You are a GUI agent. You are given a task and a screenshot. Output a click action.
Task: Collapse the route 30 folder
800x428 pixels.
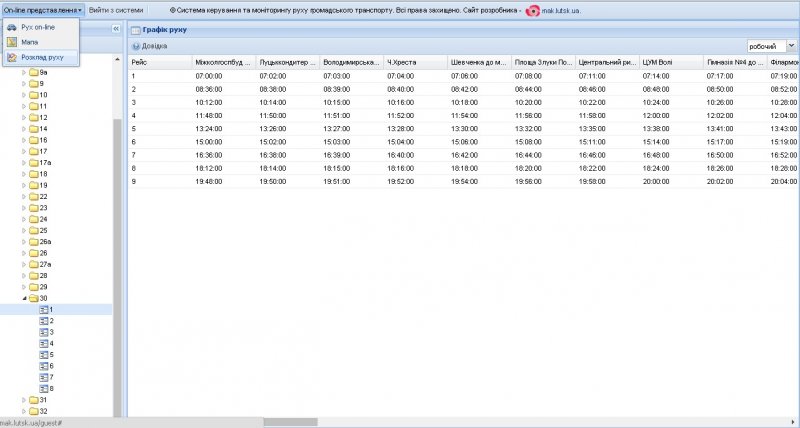[x=24, y=298]
